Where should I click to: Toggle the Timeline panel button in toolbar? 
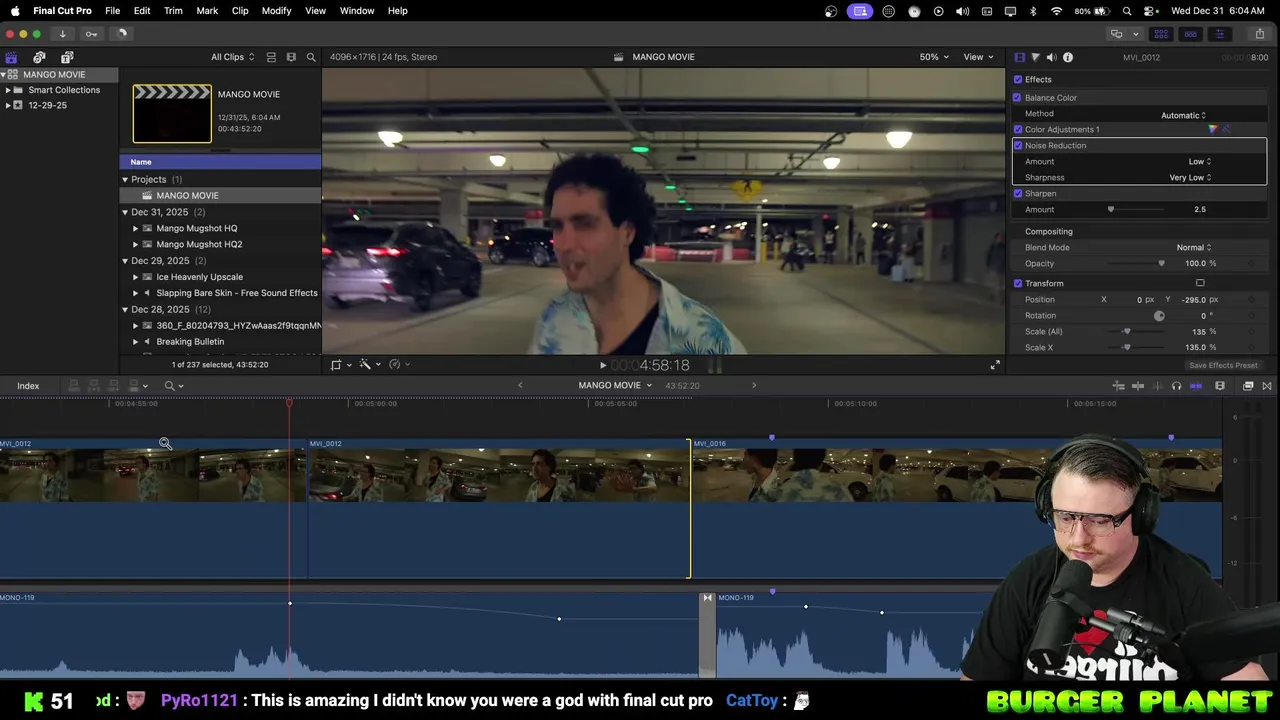click(x=1190, y=34)
